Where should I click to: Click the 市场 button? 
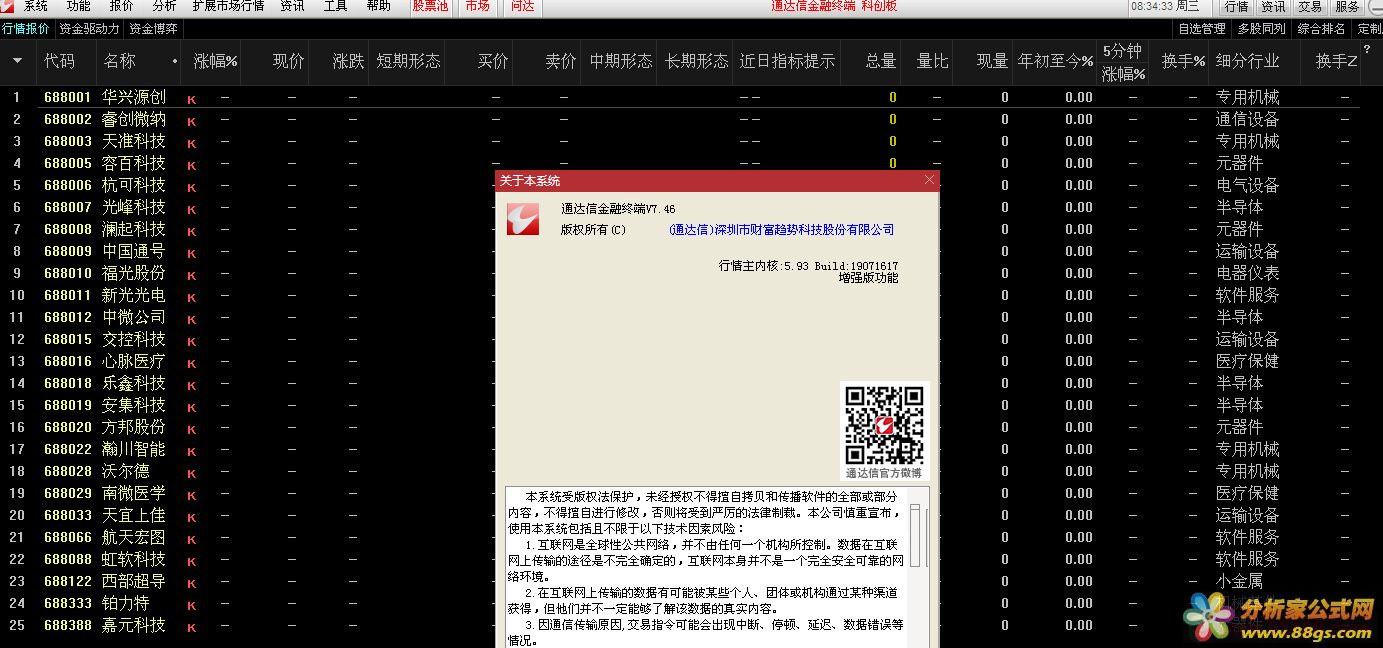point(478,6)
